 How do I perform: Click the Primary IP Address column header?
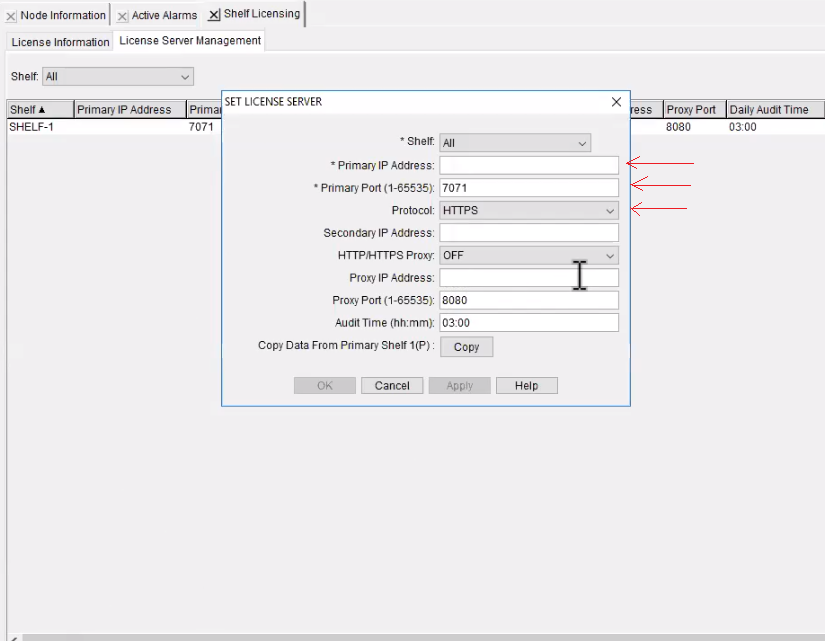tap(130, 109)
